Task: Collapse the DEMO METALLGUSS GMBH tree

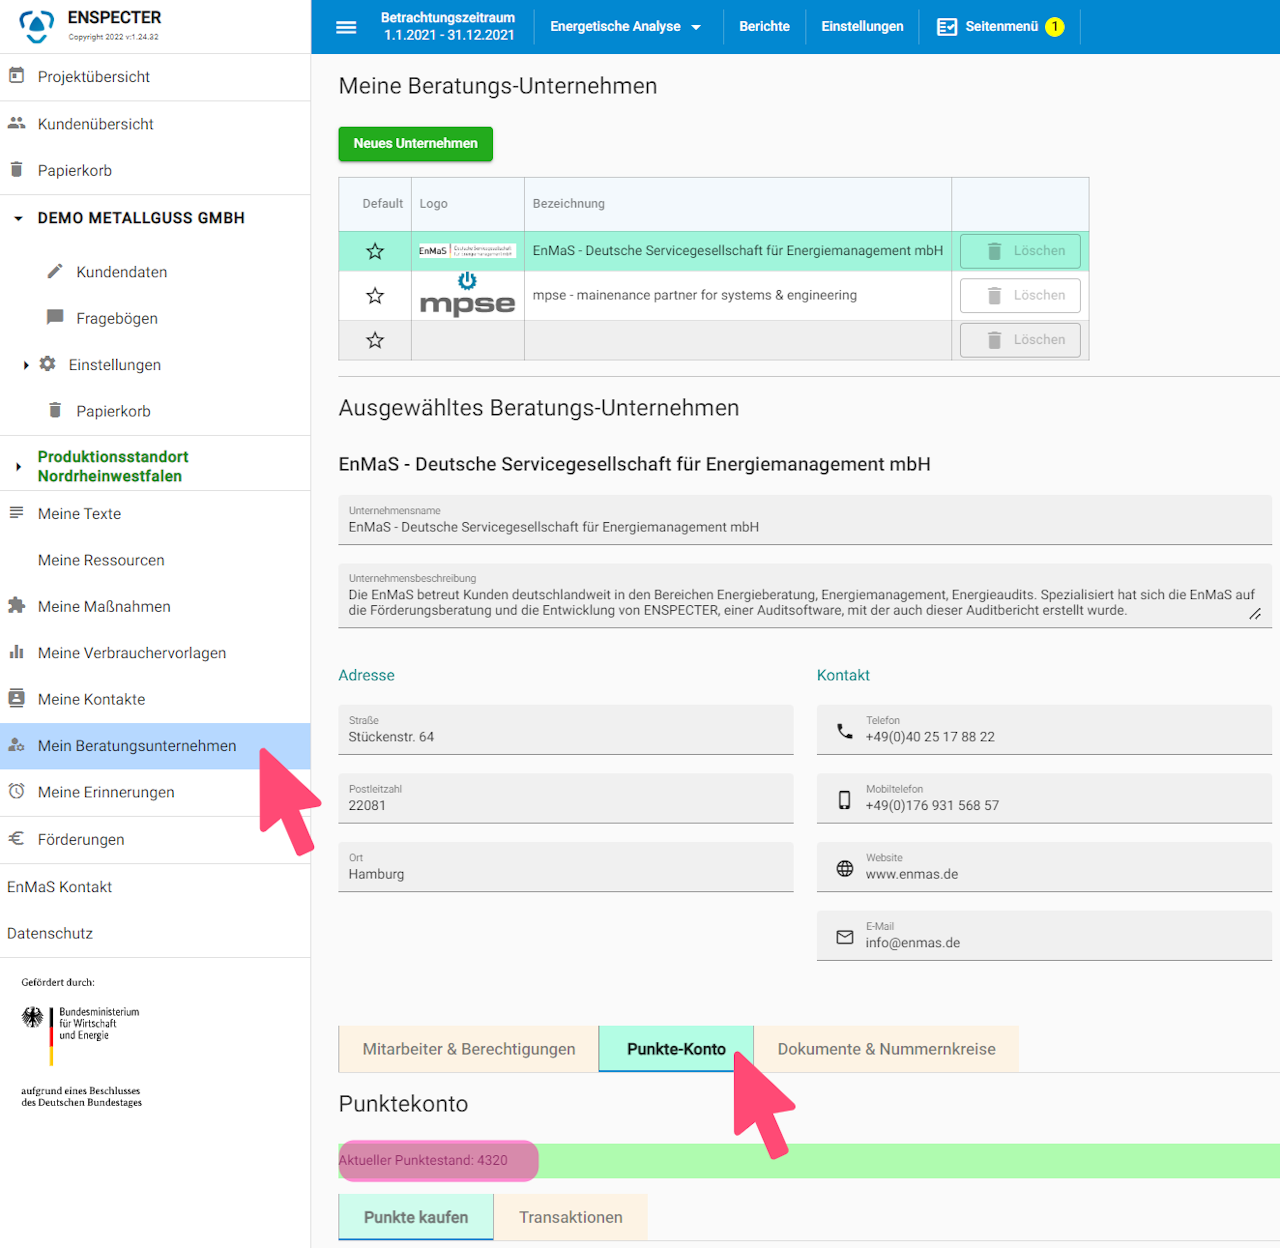Action: (18, 218)
